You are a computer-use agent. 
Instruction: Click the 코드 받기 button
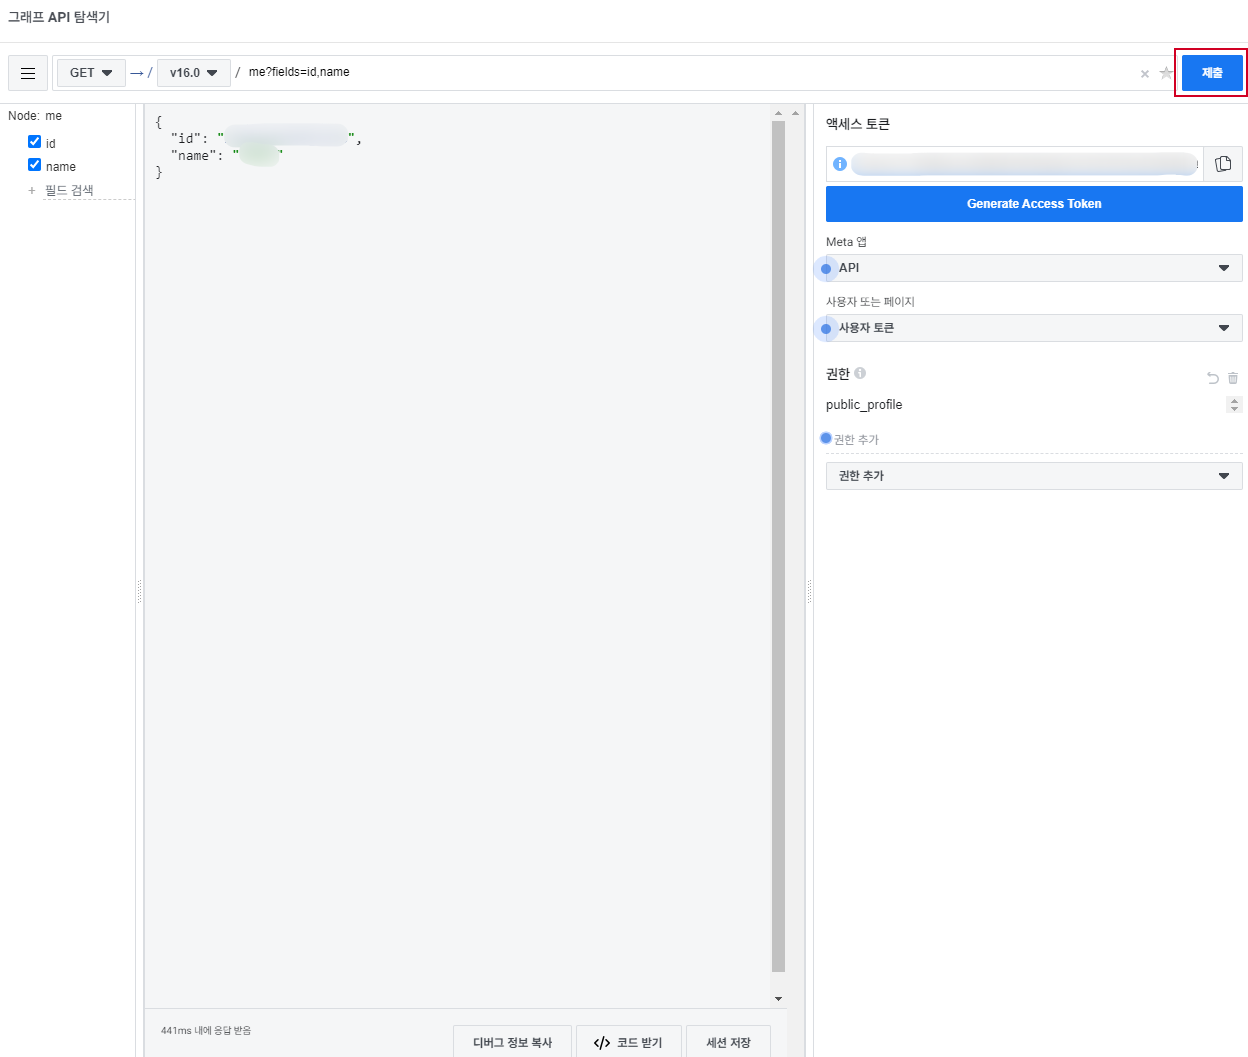tap(628, 1042)
